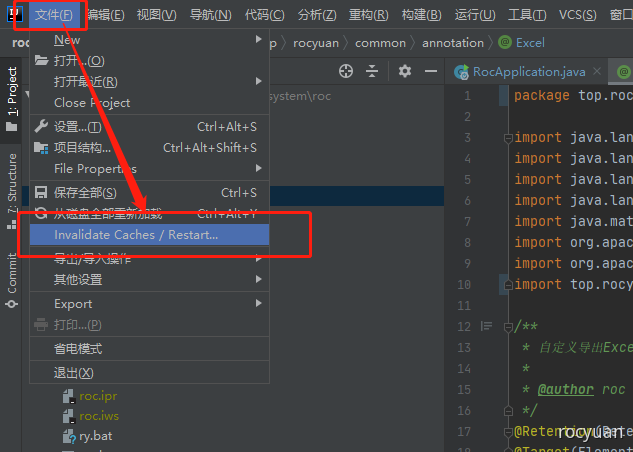Expand 其他设置 submenu
This screenshot has height=452, width=633.
click(x=149, y=279)
